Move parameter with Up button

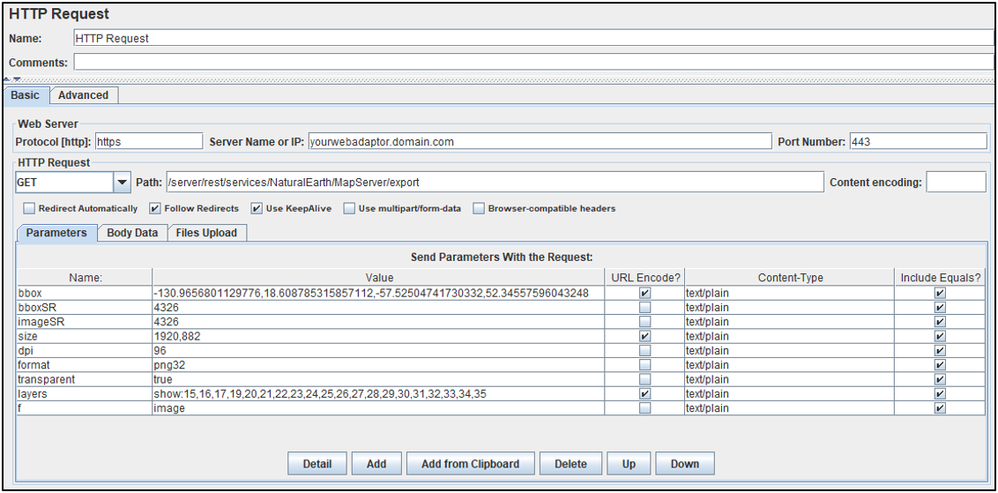(x=629, y=464)
